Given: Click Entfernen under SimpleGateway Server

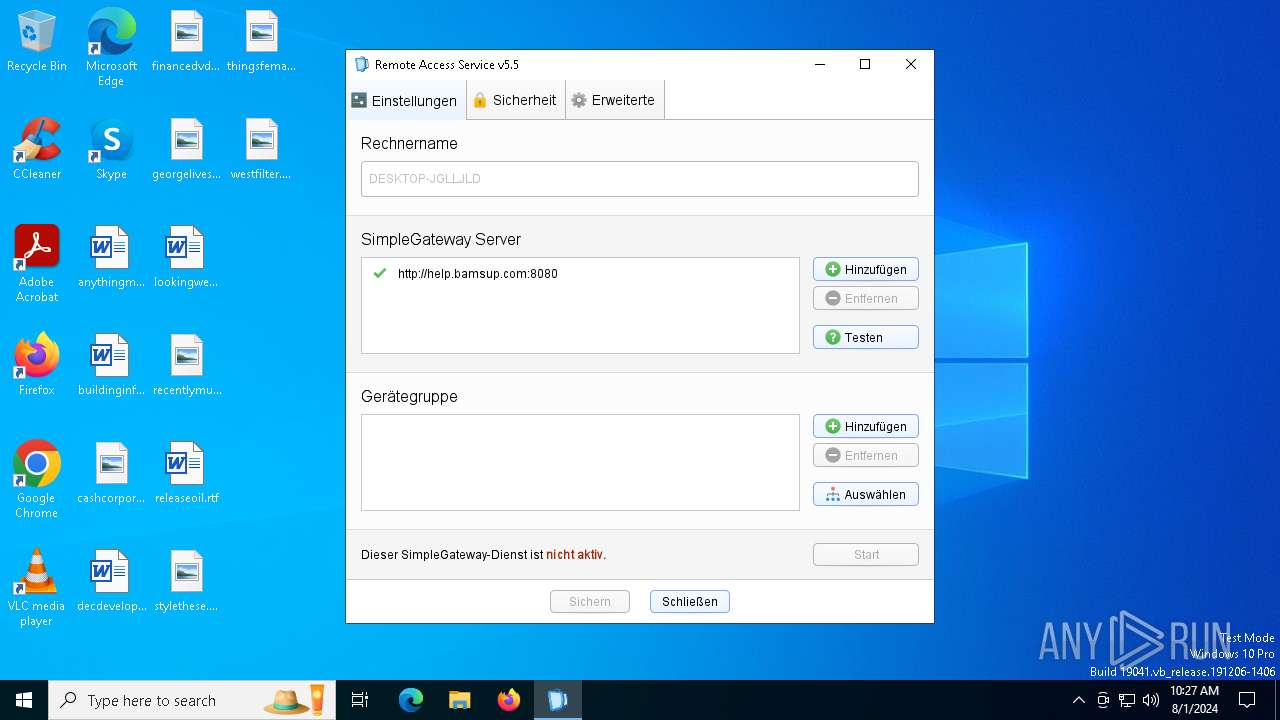Looking at the screenshot, I should tap(865, 298).
